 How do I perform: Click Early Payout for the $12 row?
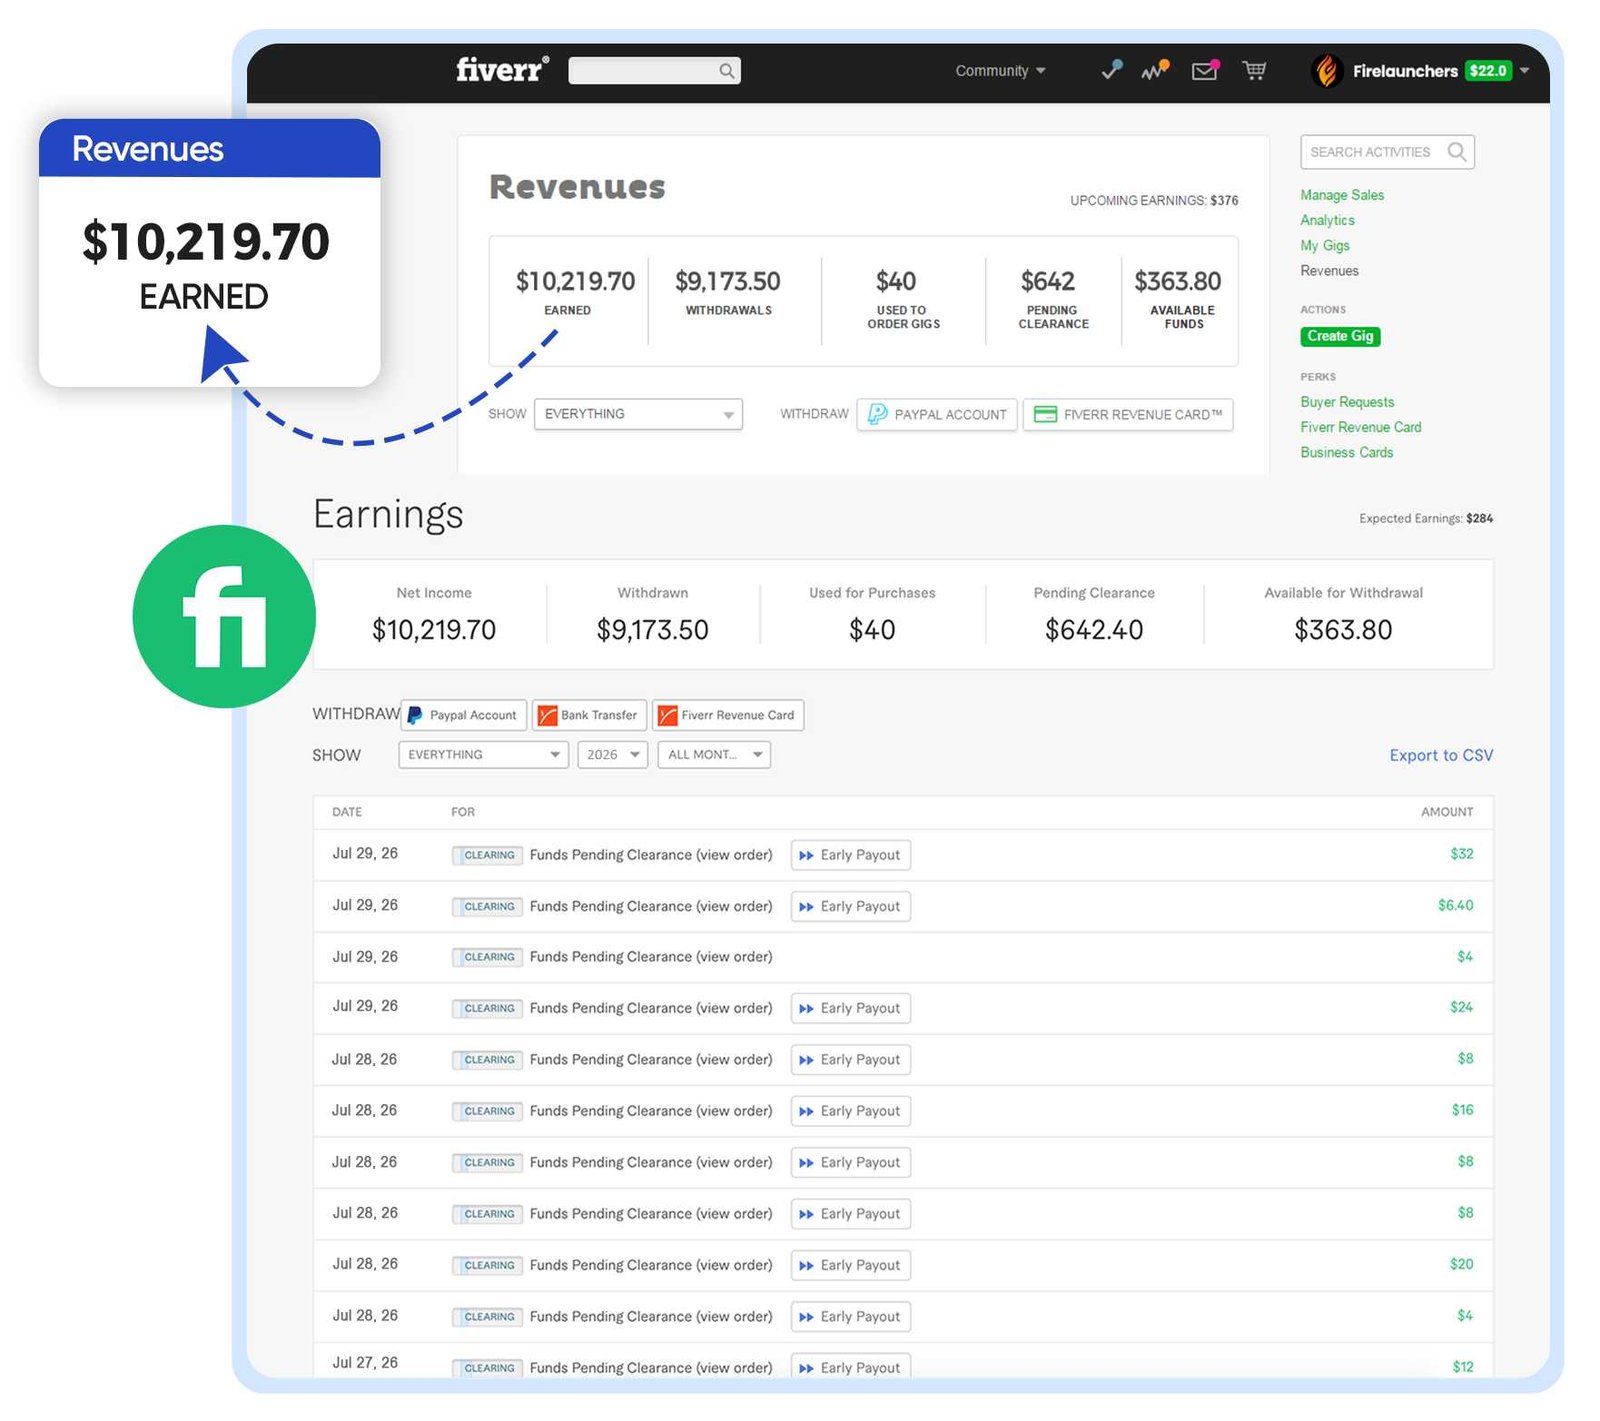(851, 1366)
